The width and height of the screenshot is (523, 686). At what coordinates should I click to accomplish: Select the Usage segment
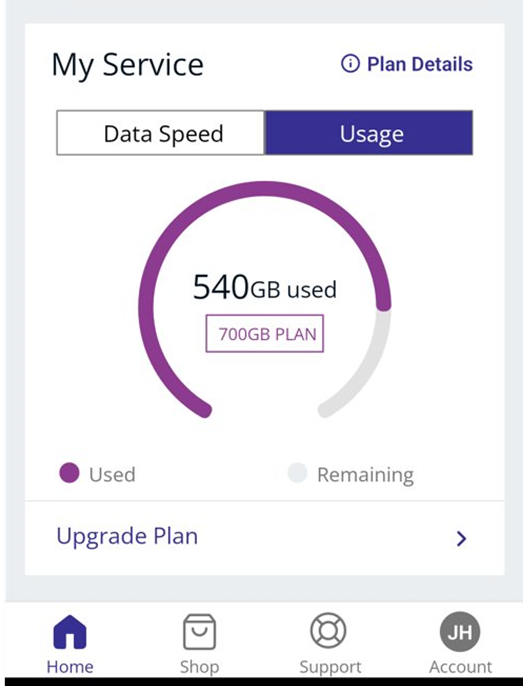point(369,133)
